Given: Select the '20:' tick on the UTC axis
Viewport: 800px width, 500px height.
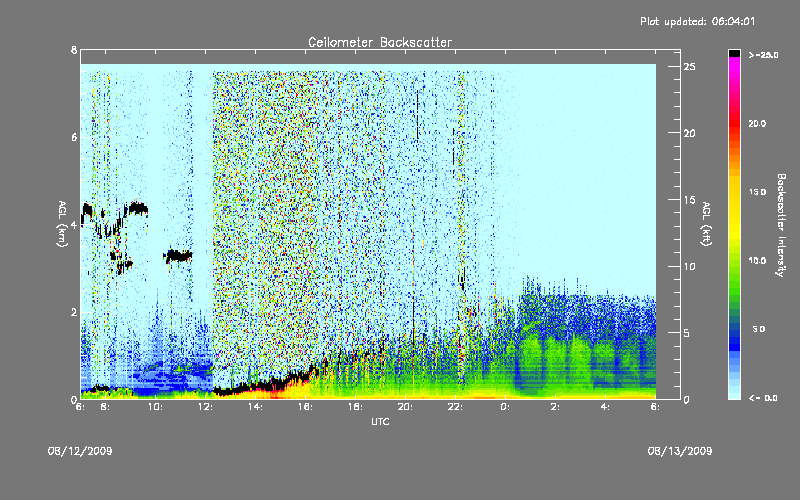Looking at the screenshot, I should 405,407.
